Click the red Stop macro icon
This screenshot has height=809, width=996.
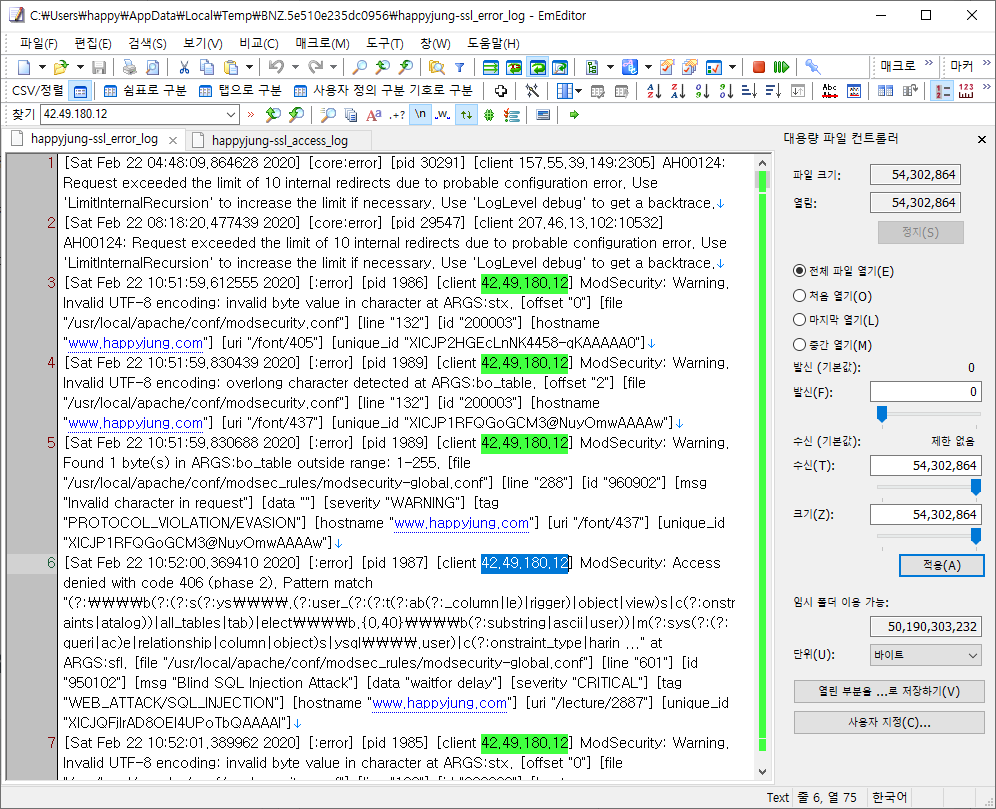tap(759, 67)
